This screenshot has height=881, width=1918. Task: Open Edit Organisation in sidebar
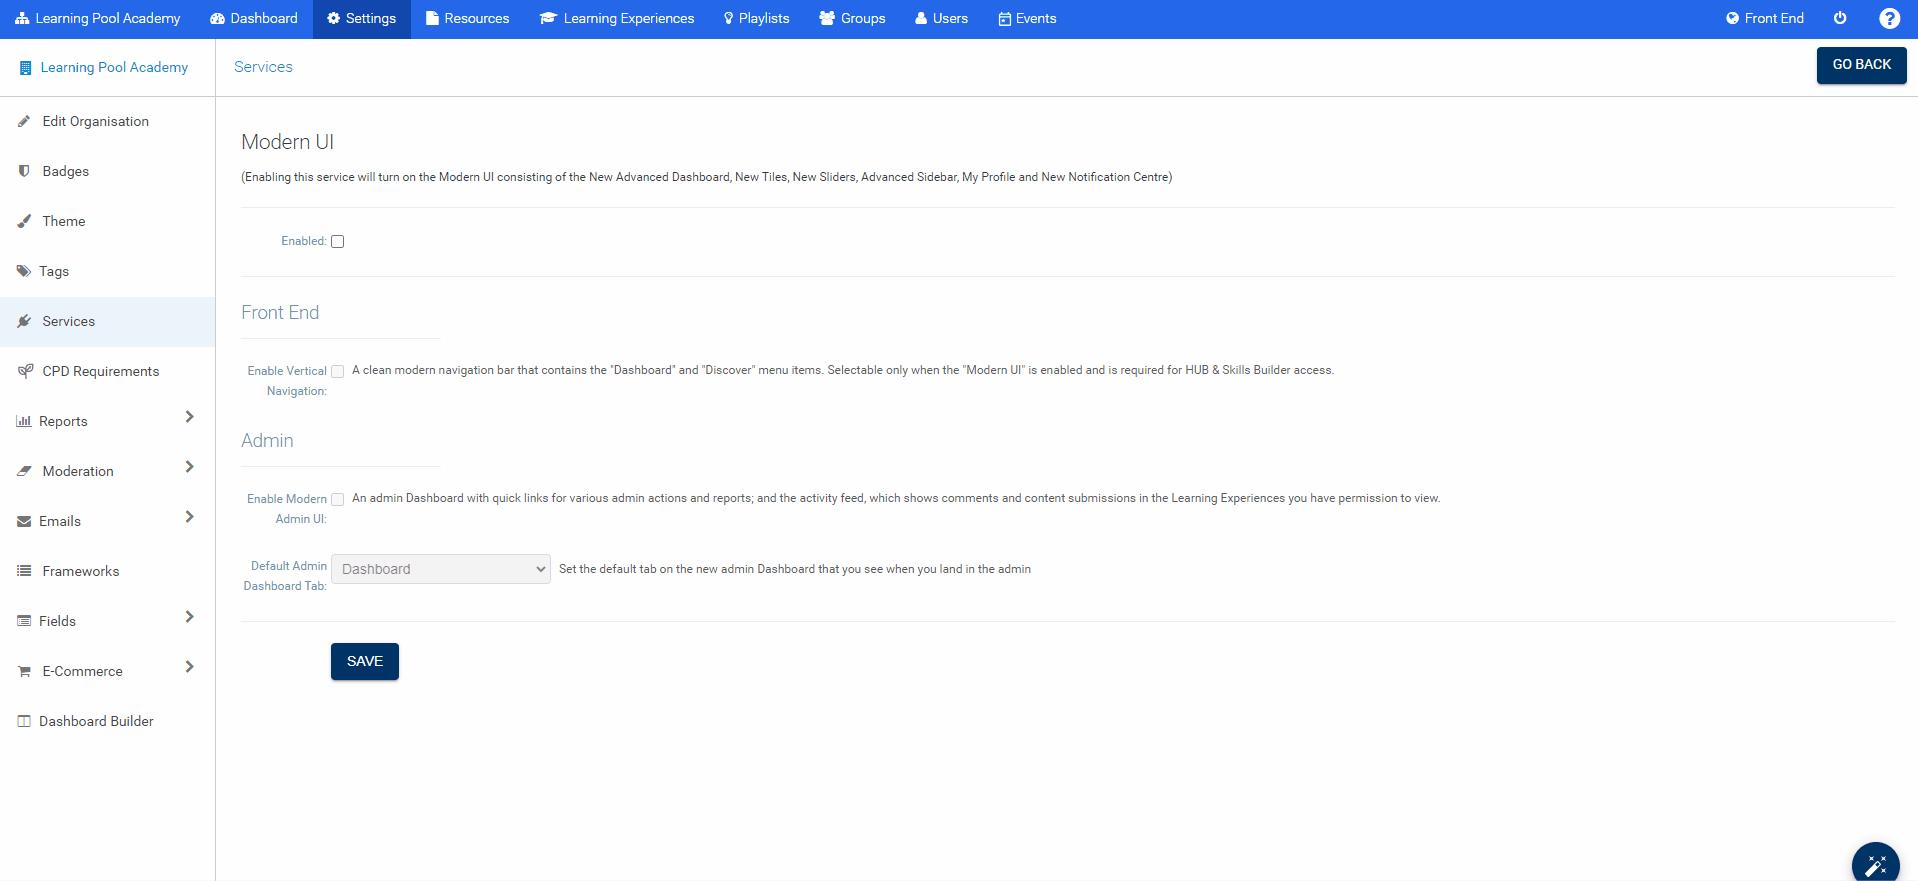coord(95,121)
